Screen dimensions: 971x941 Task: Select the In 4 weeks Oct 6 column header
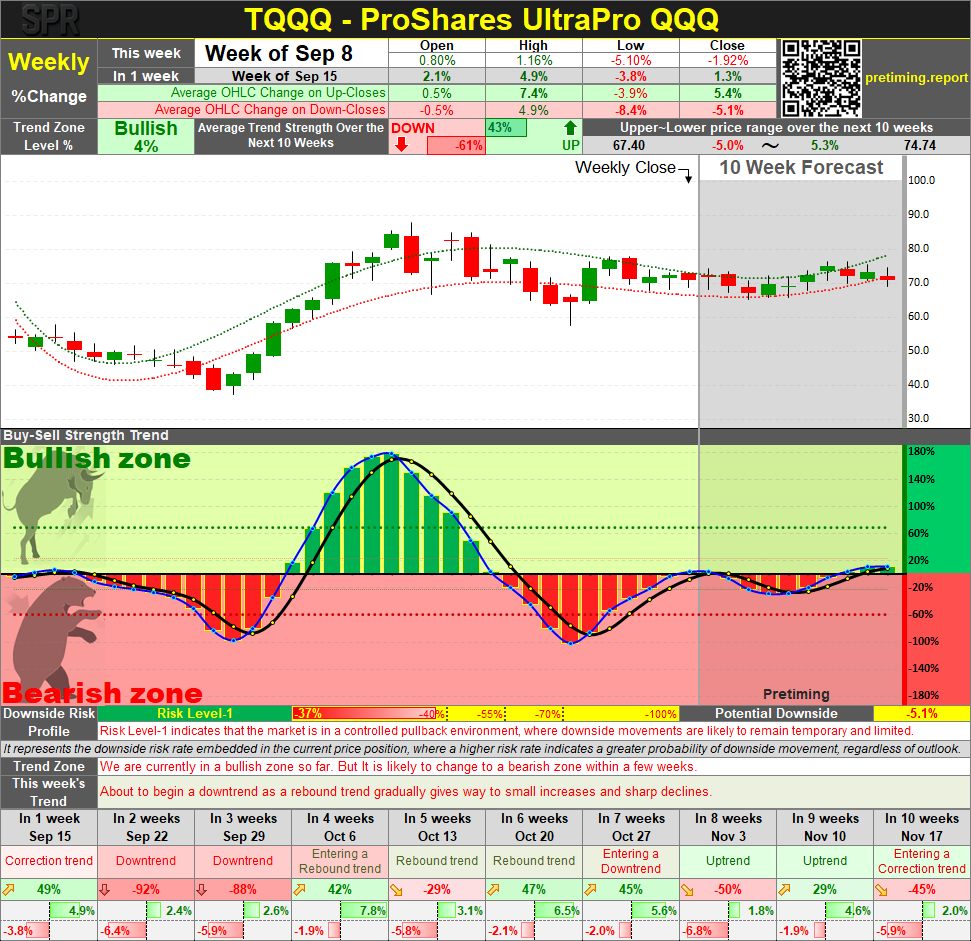coord(340,827)
